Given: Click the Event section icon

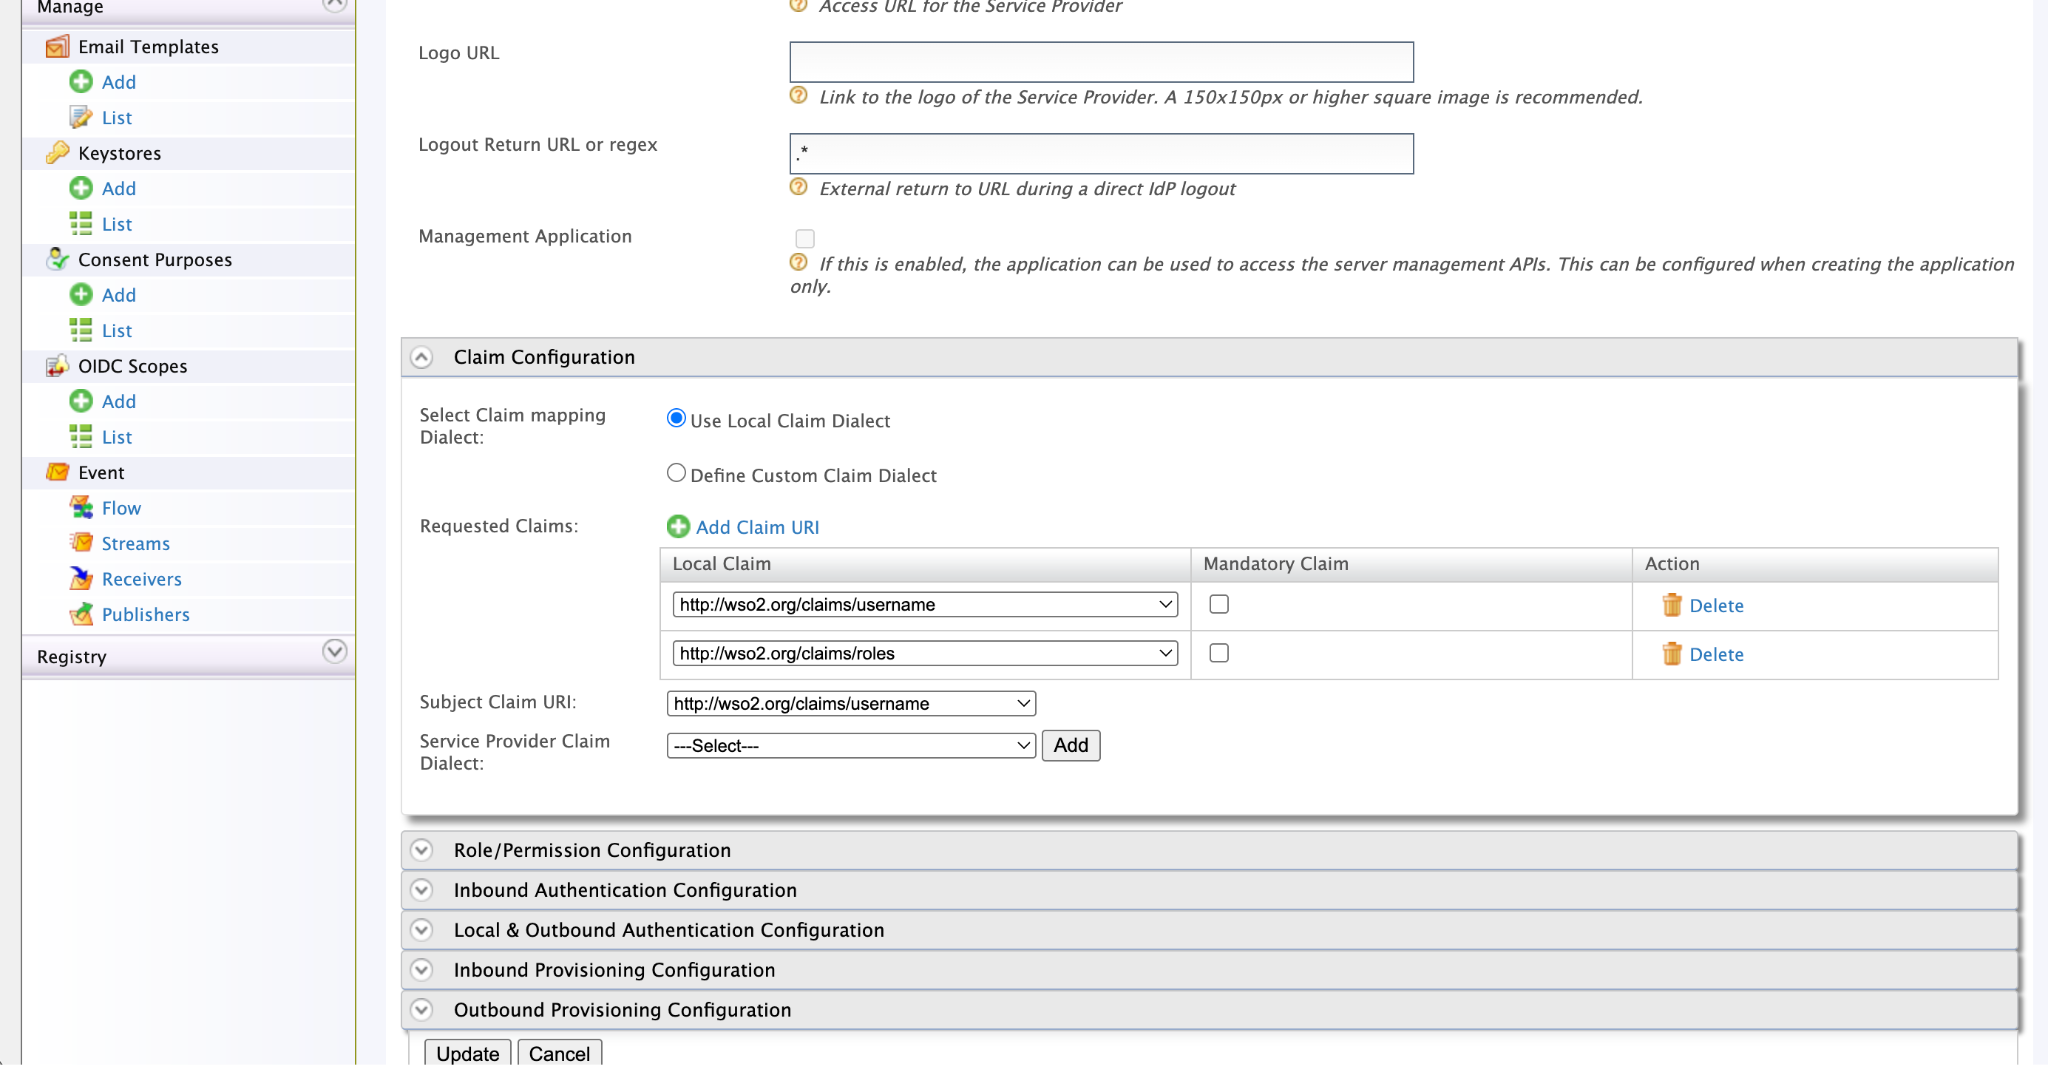Looking at the screenshot, I should 58,472.
